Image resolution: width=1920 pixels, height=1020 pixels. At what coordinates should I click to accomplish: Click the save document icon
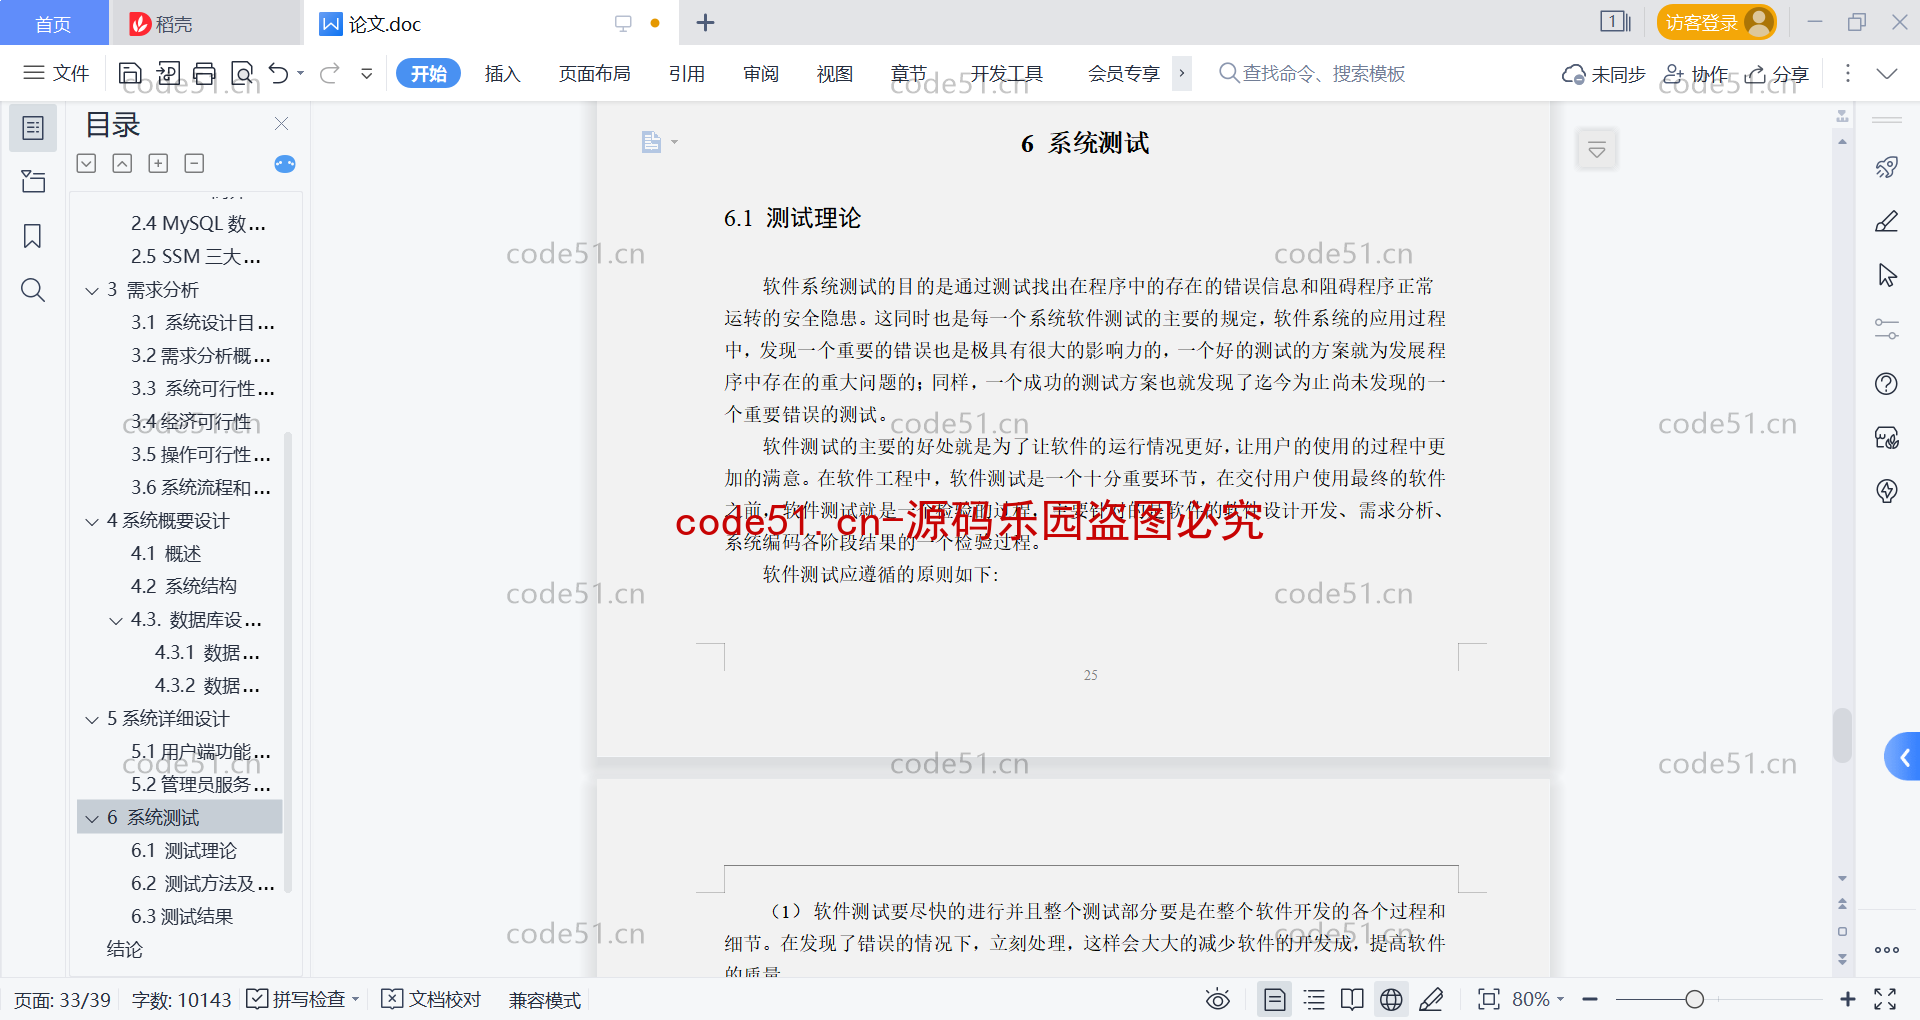[x=130, y=73]
